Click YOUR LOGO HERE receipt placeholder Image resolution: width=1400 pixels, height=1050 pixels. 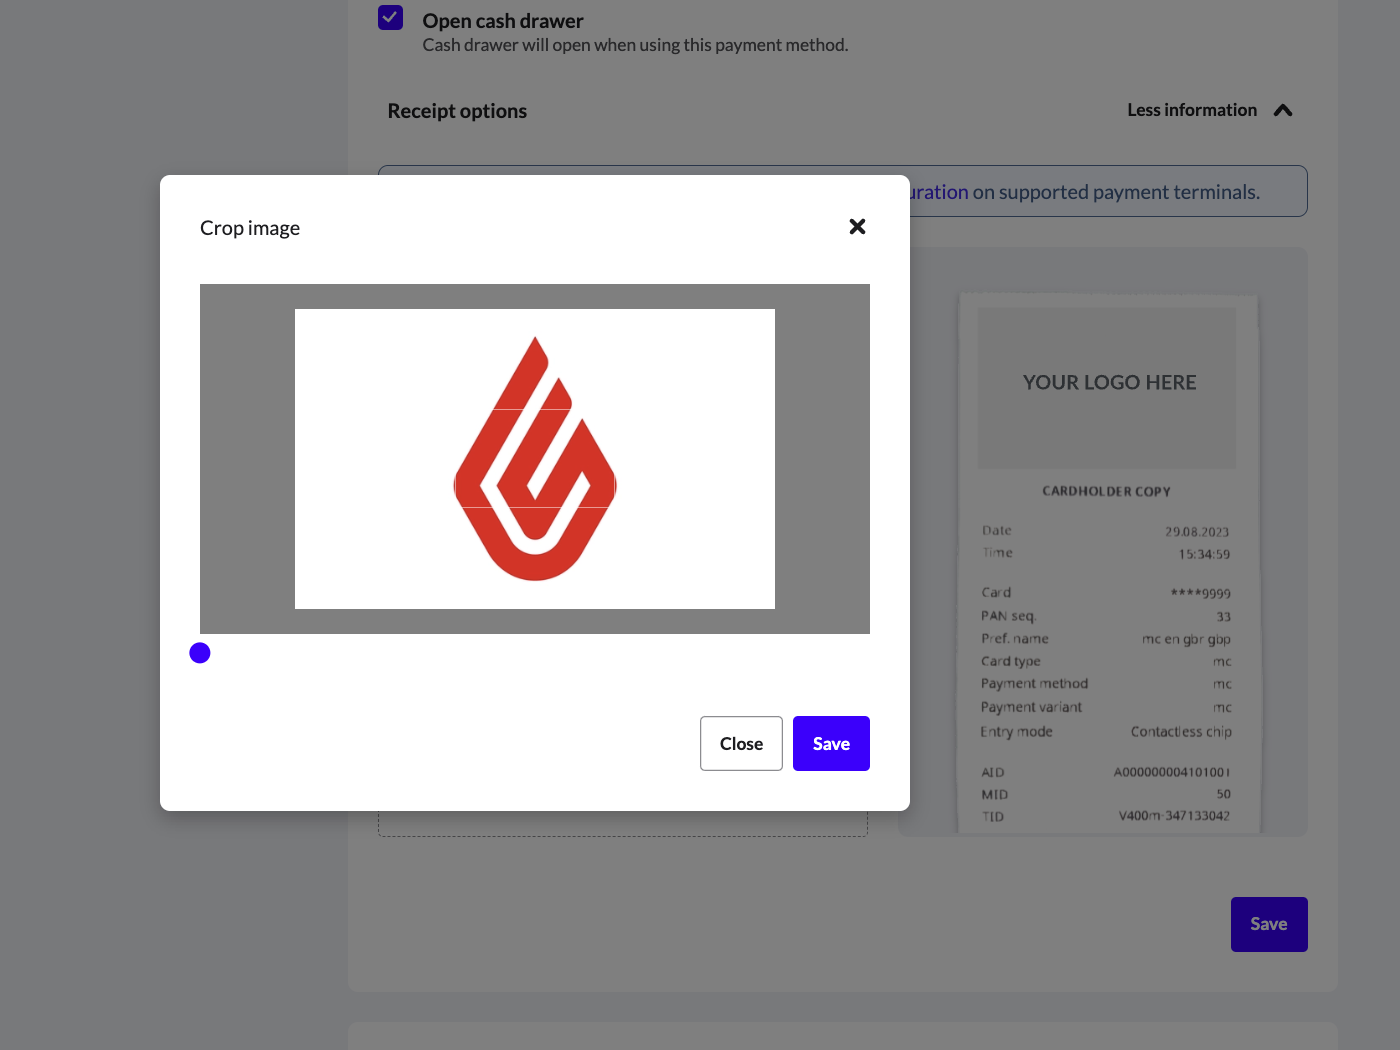[1108, 388]
